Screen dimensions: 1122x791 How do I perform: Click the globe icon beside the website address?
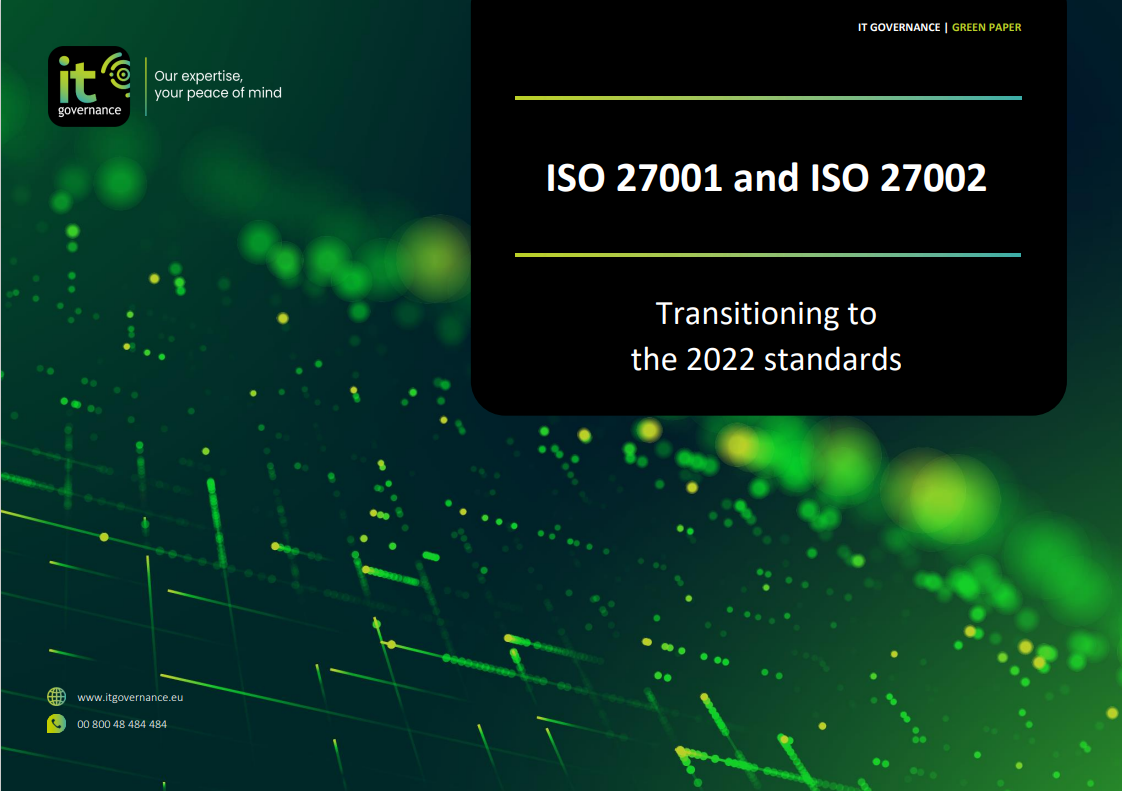click(57, 697)
